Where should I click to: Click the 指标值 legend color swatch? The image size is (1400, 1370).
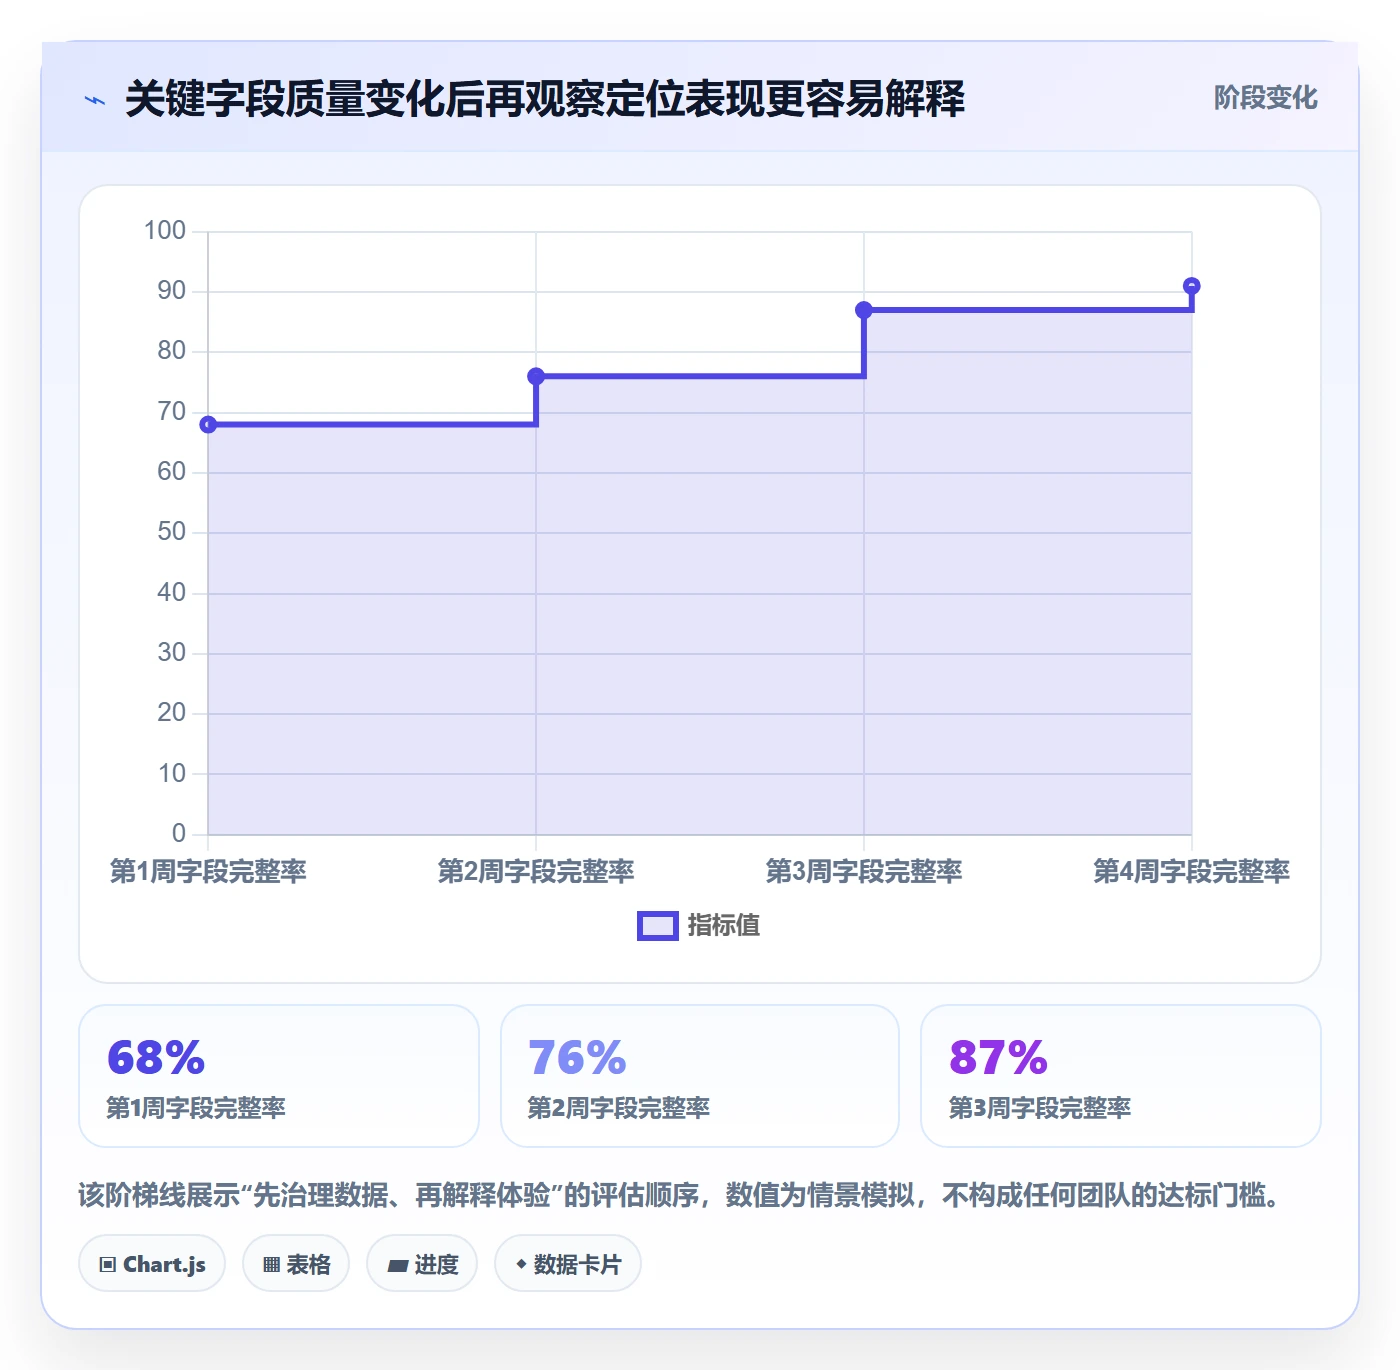[x=658, y=926]
